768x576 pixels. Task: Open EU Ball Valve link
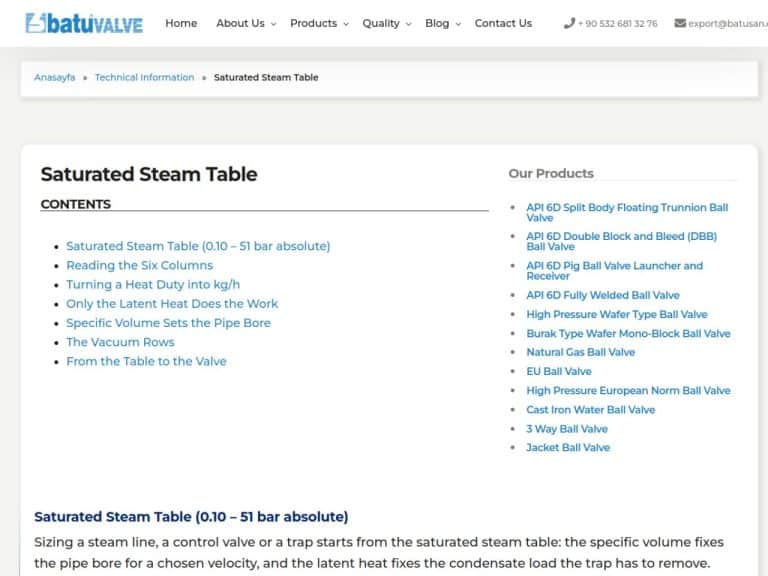point(559,371)
